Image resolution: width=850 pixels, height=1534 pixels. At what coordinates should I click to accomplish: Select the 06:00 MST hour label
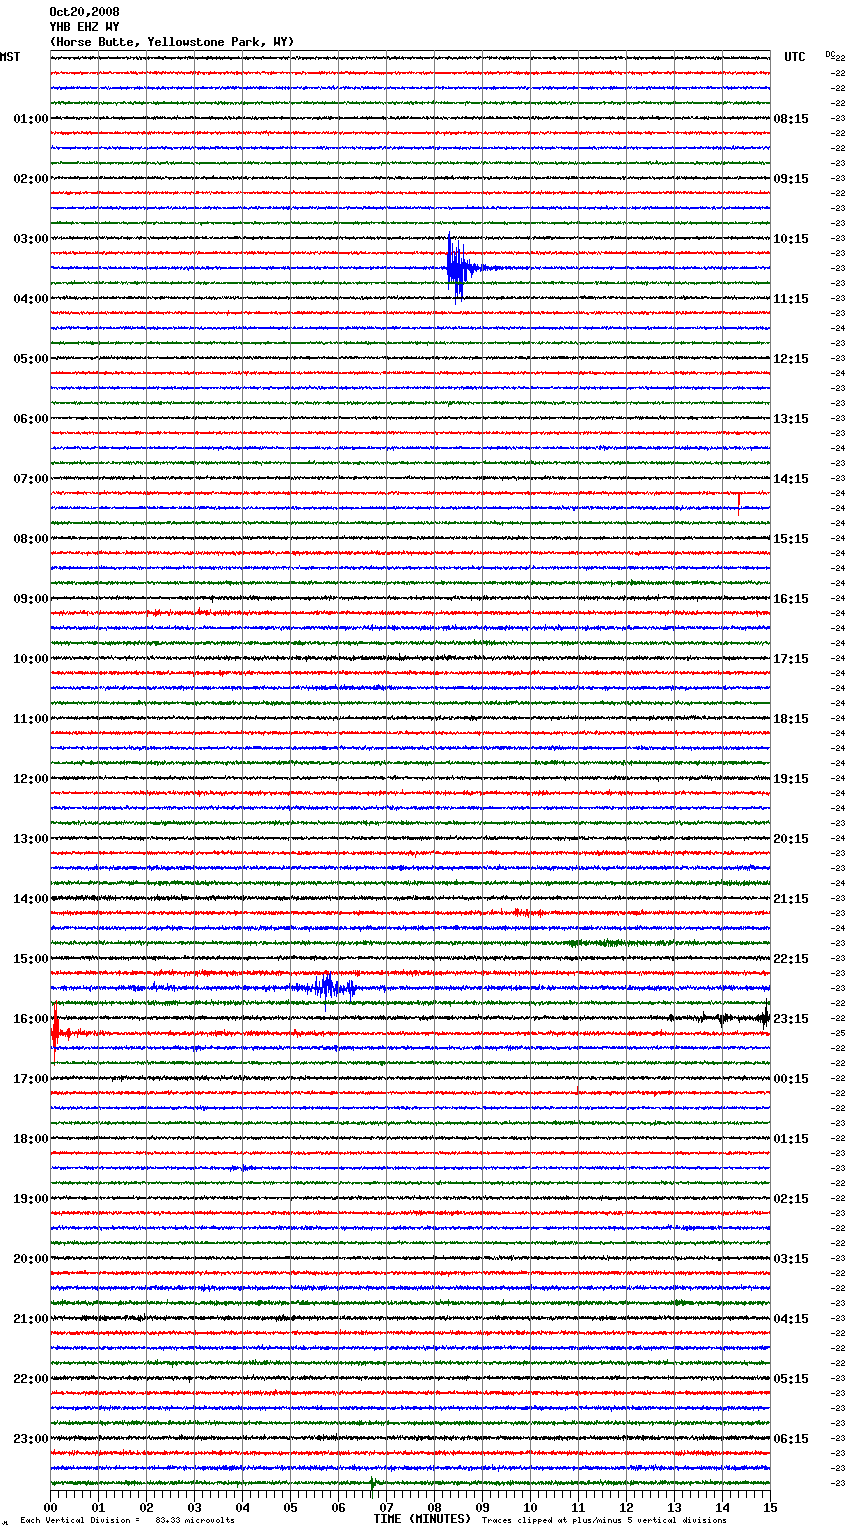(x=31, y=419)
